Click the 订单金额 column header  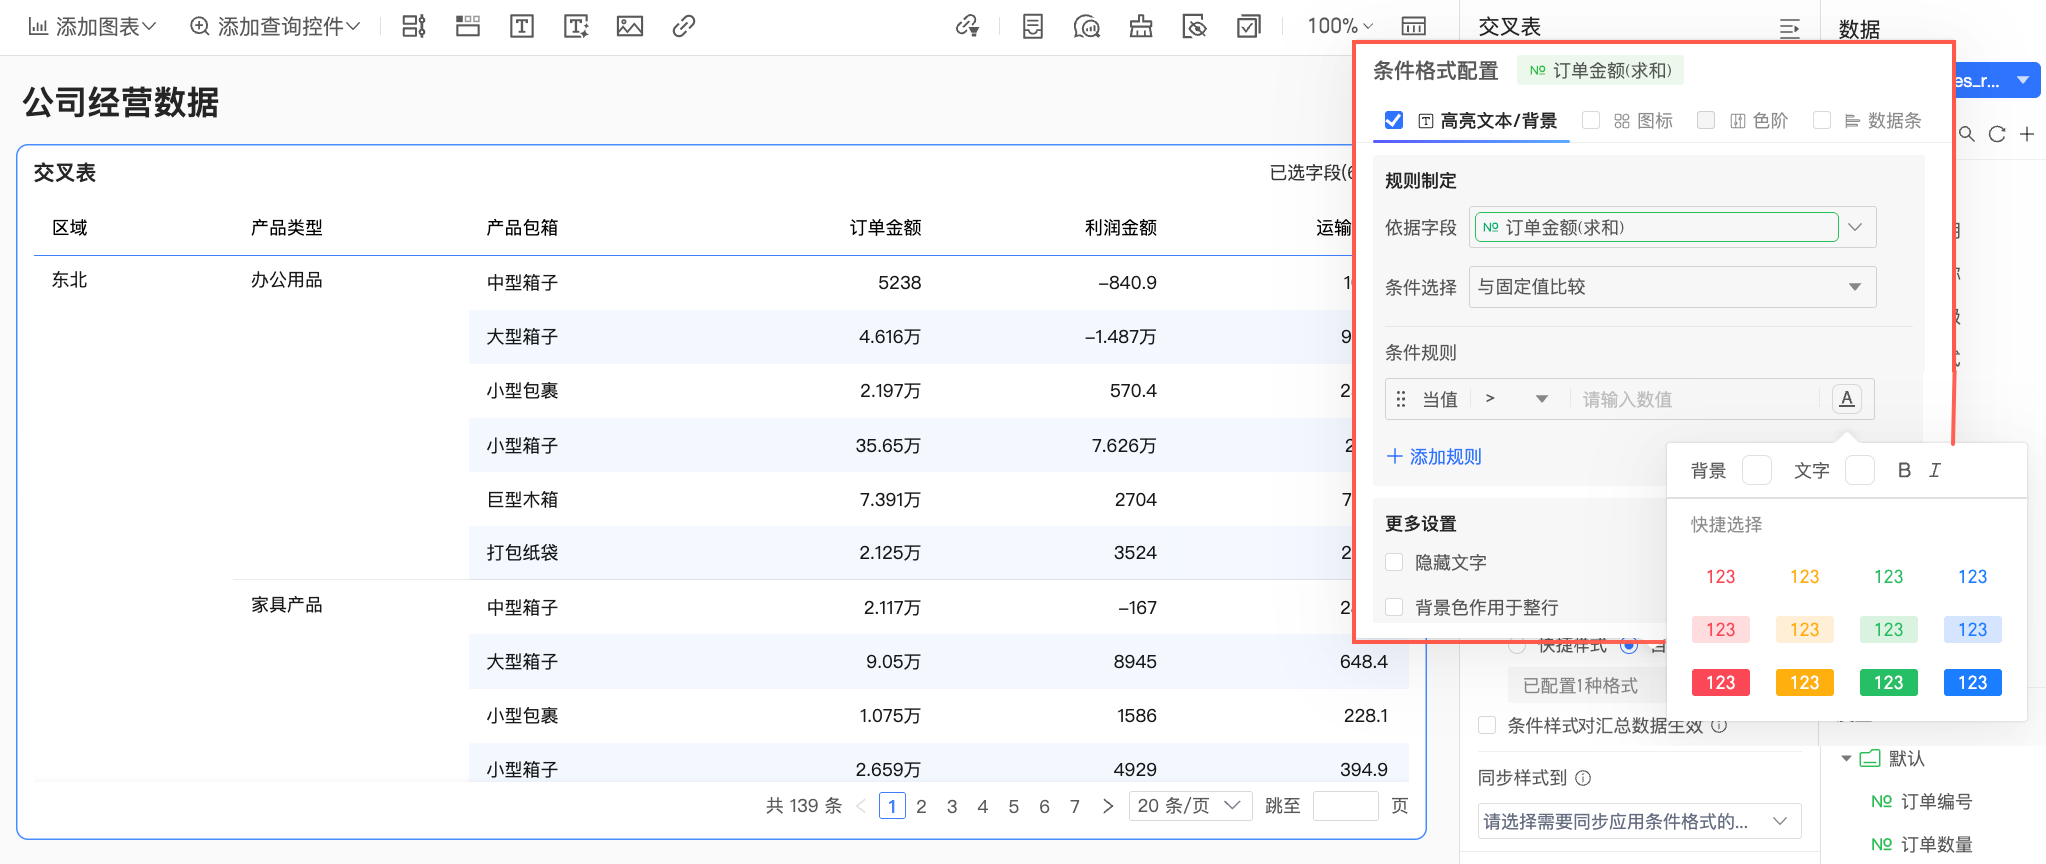[x=885, y=228]
